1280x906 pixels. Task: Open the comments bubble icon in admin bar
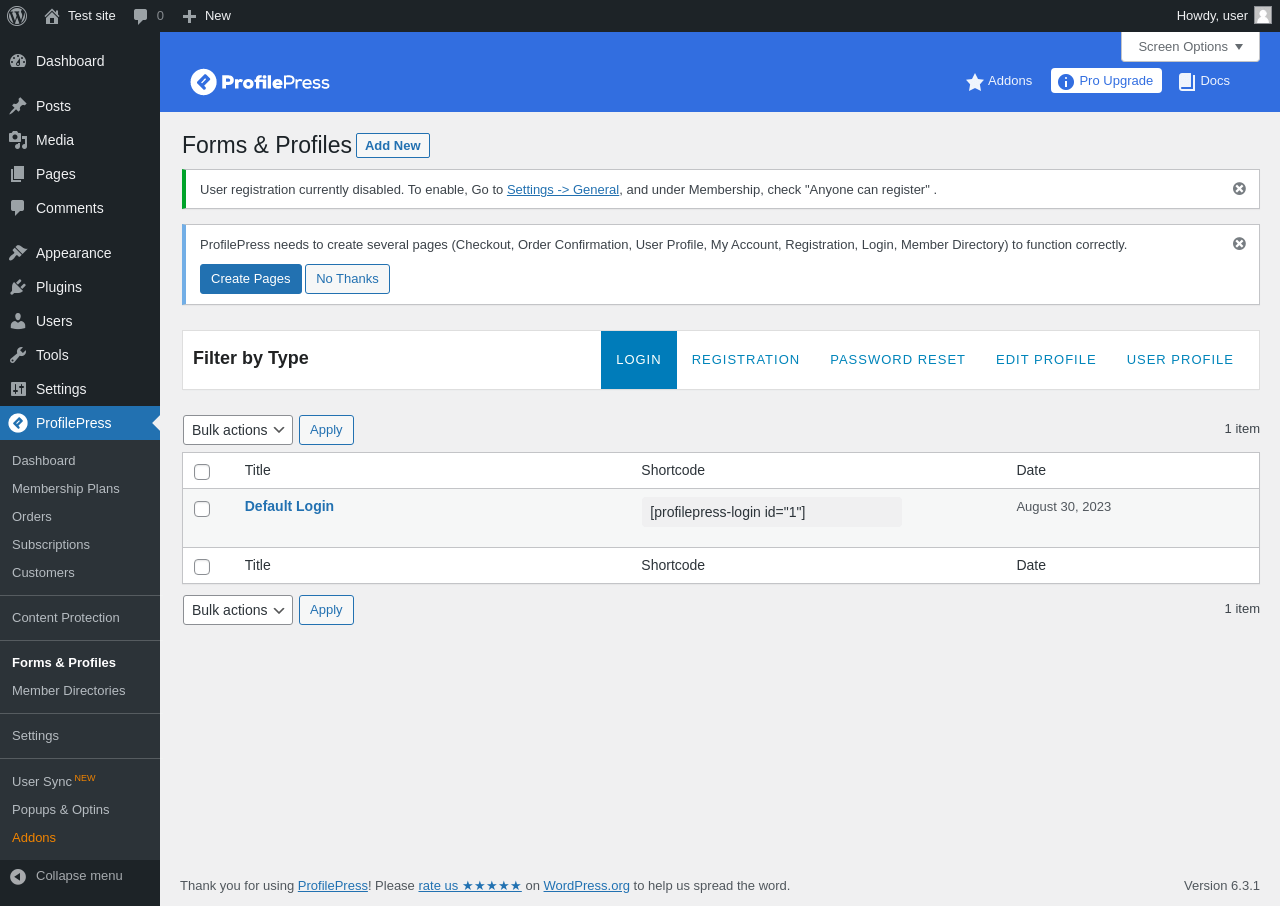[141, 16]
